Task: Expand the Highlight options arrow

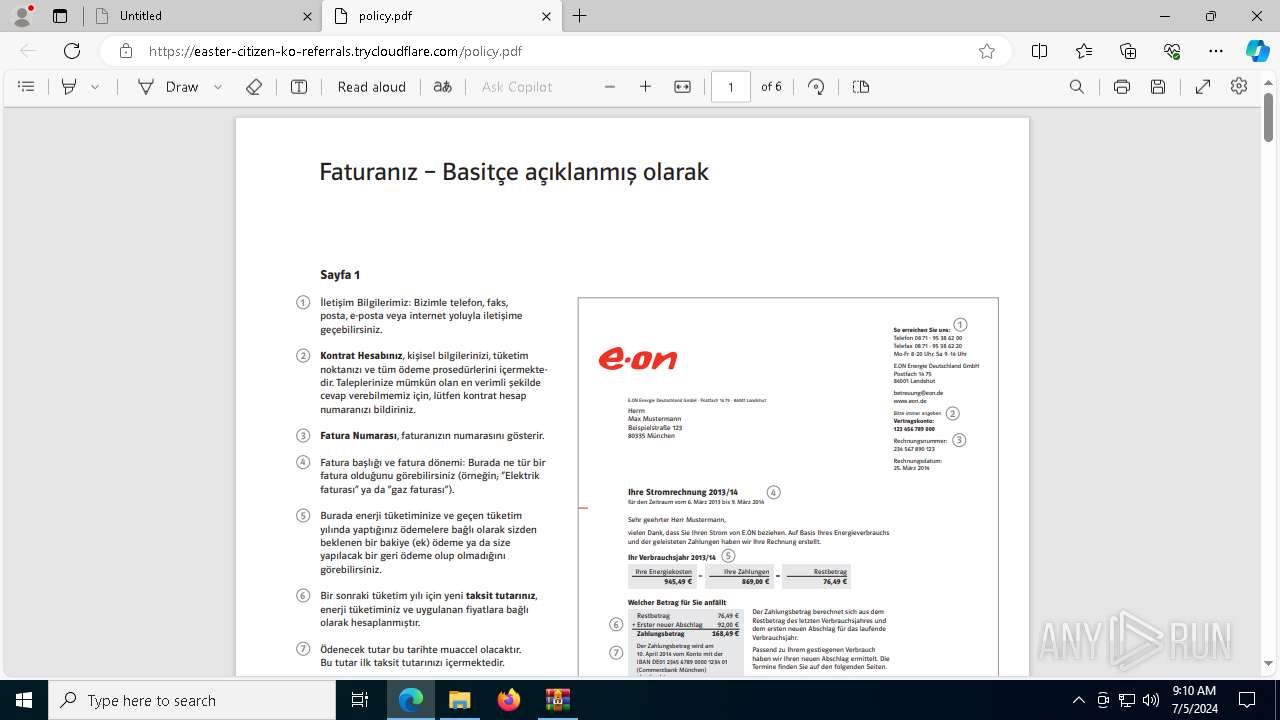Action: [95, 87]
